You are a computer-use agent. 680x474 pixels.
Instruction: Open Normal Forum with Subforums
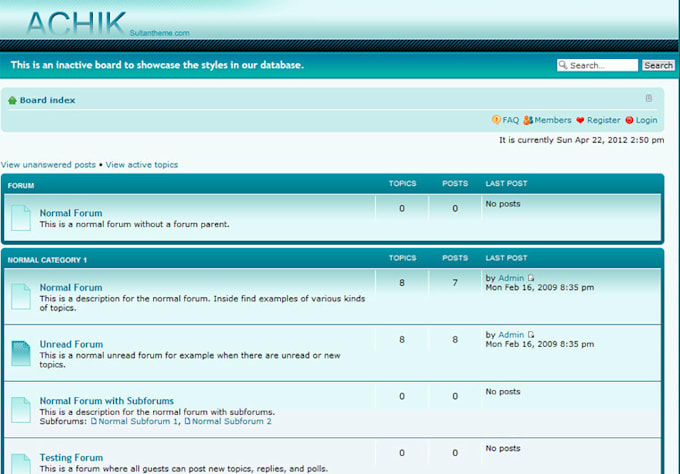point(107,401)
